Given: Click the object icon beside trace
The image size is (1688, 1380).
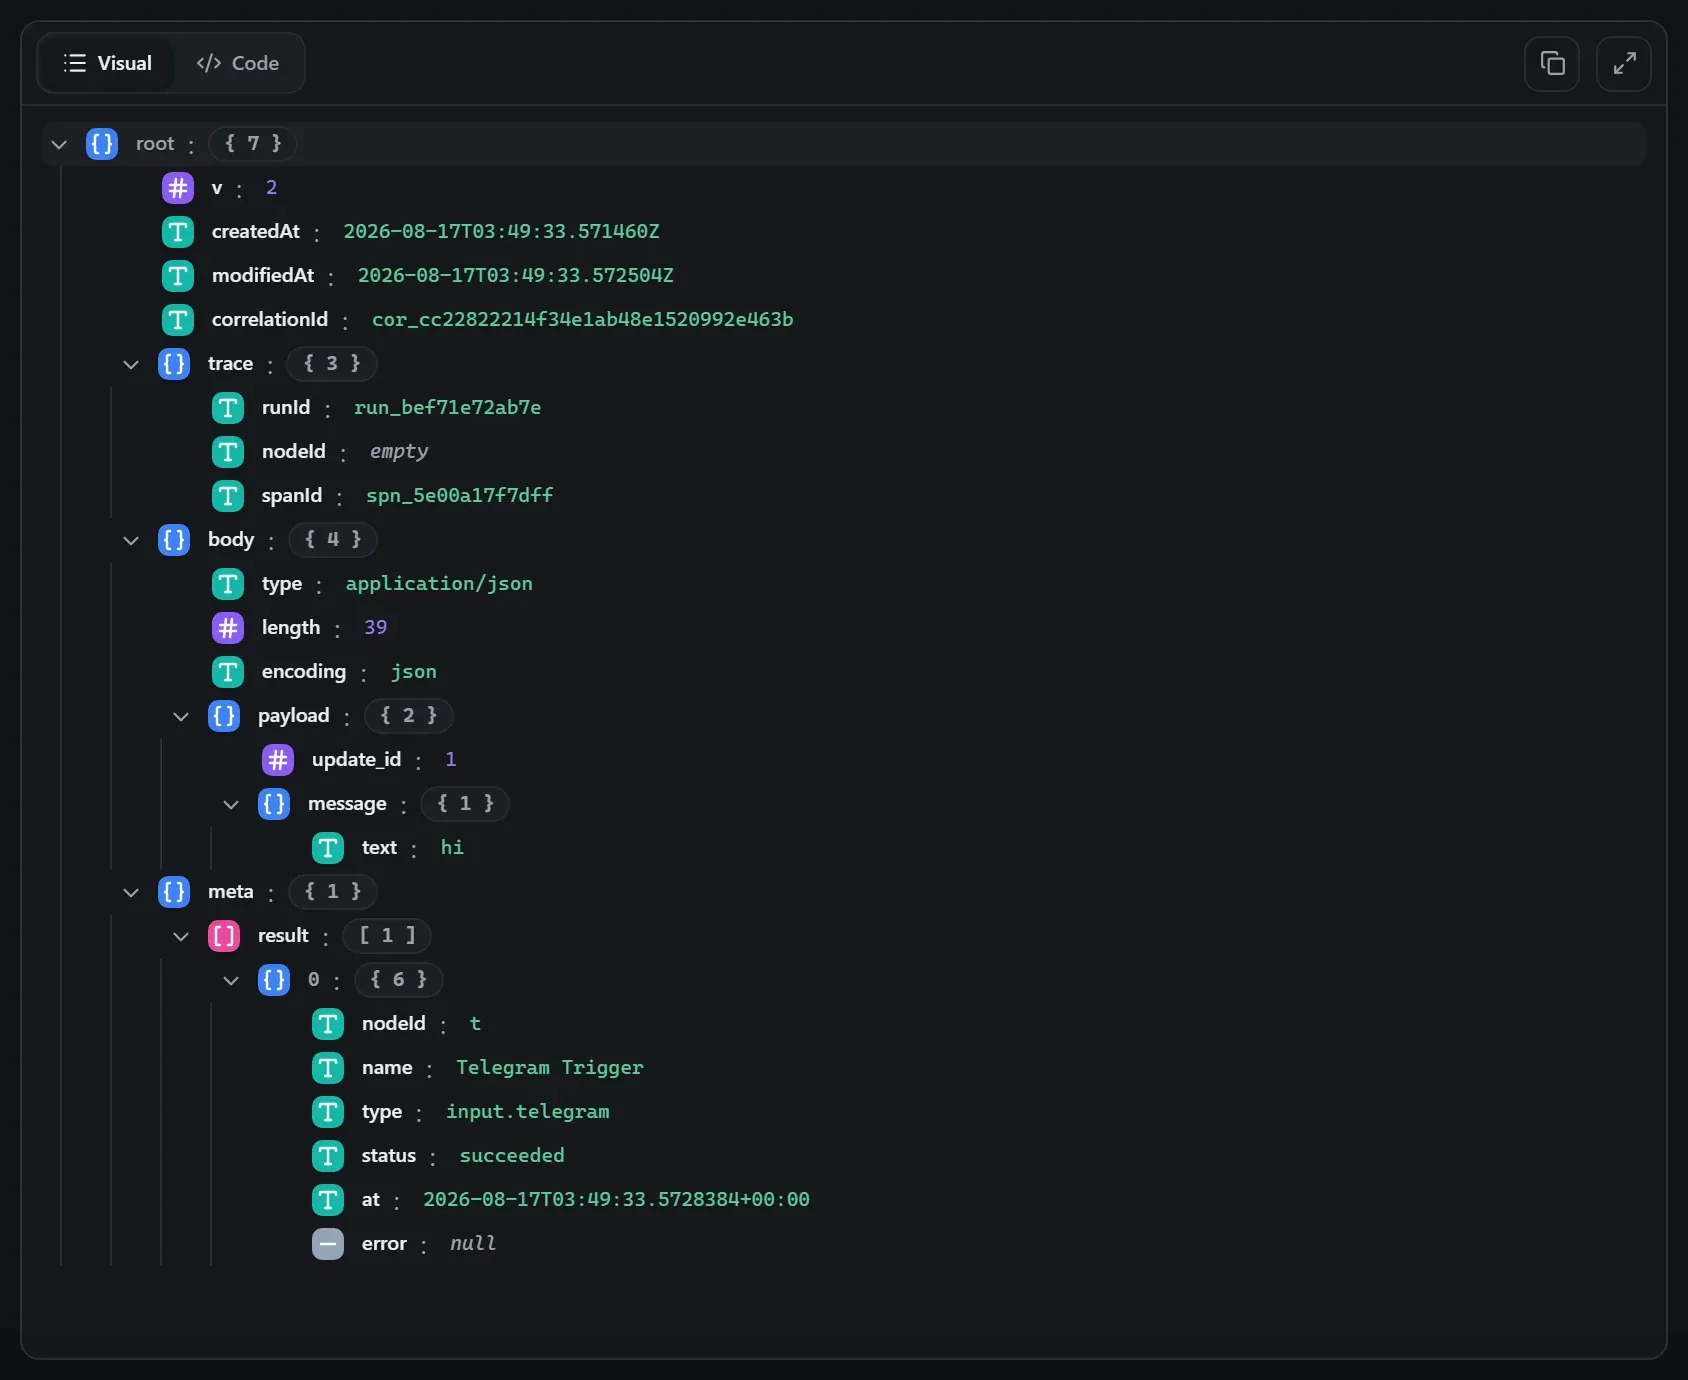Looking at the screenshot, I should pyautogui.click(x=174, y=364).
